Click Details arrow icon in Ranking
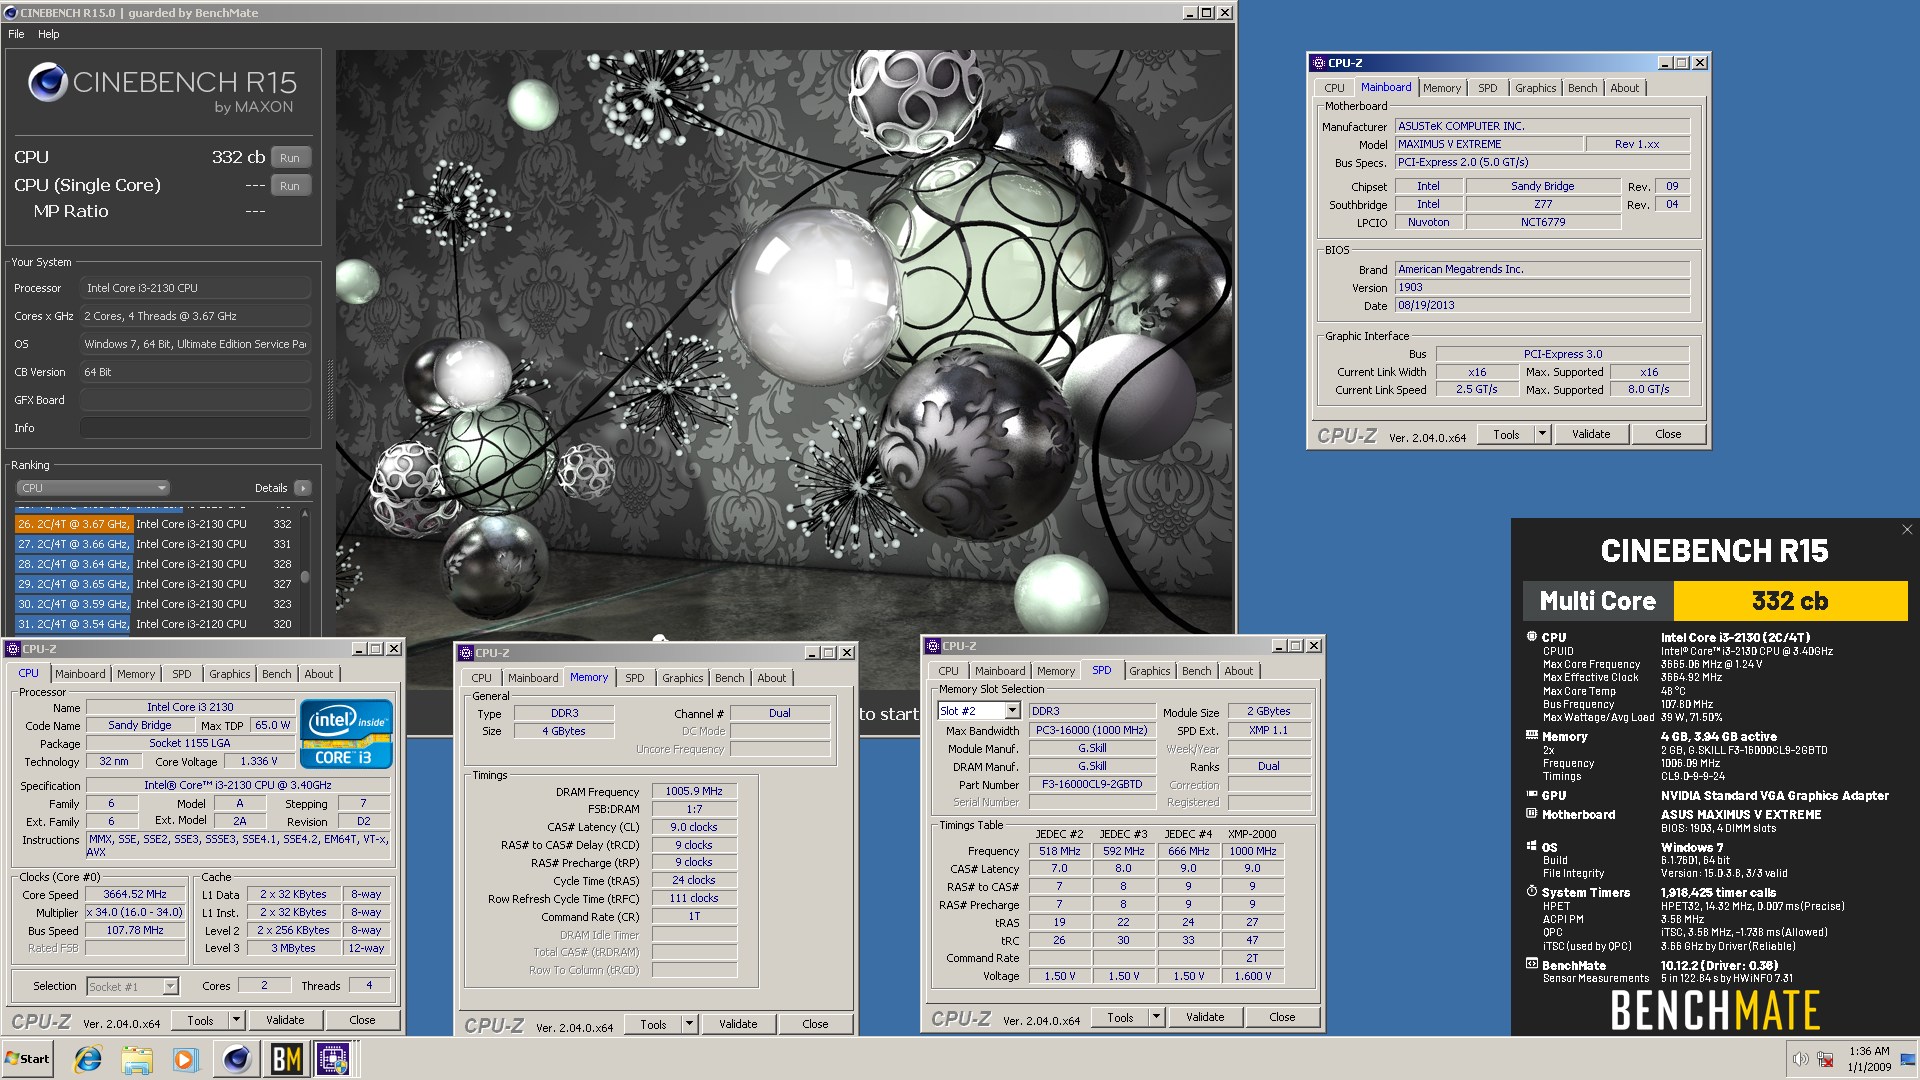This screenshot has width=1920, height=1080. [303, 488]
